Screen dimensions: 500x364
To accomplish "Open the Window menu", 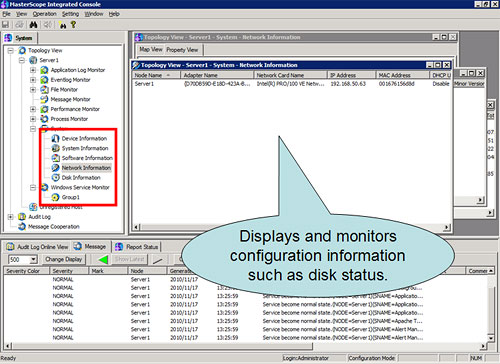I will (94, 14).
